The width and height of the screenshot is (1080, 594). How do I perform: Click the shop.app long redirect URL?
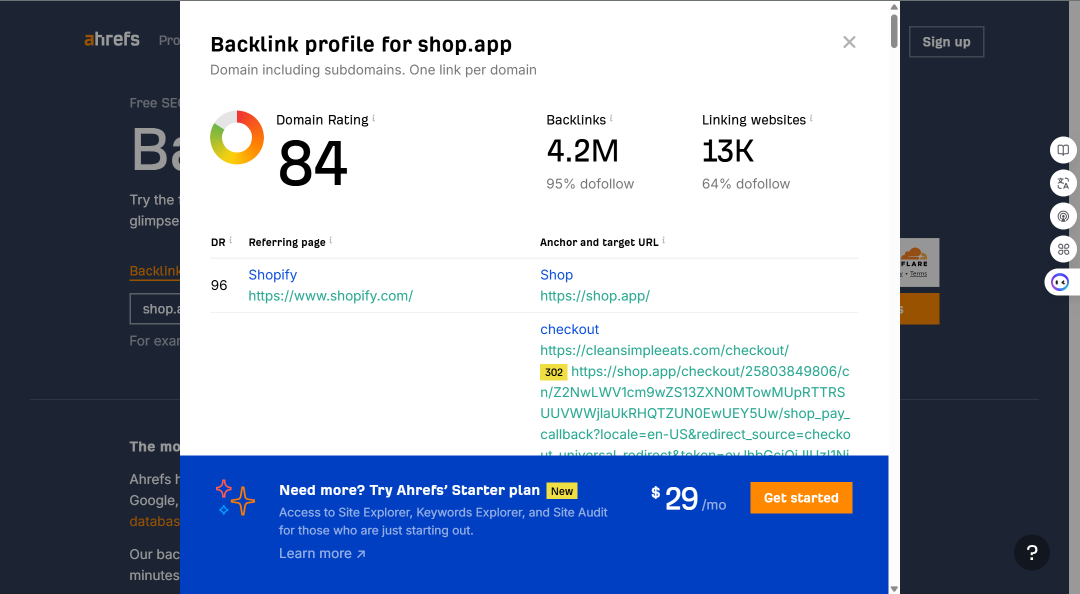(696, 413)
